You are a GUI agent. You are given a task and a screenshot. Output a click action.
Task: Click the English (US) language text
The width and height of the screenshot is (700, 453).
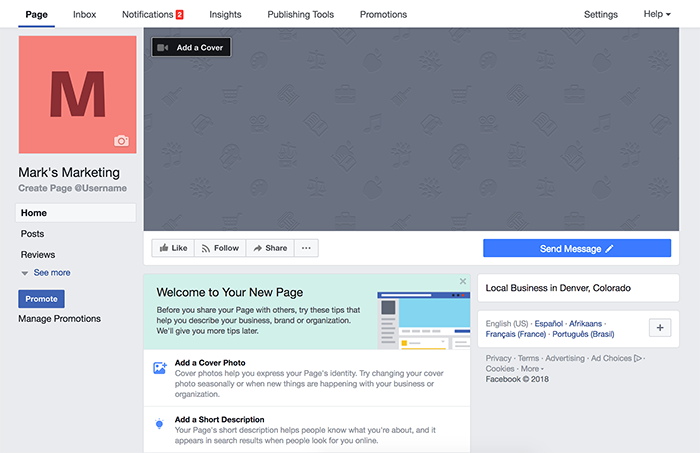coord(507,324)
